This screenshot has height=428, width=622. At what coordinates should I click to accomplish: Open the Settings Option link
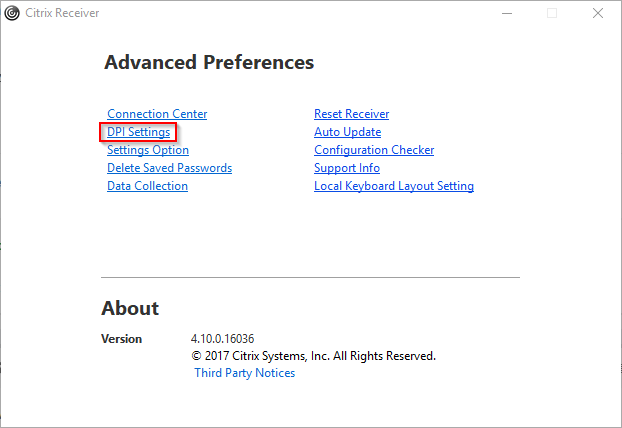click(x=148, y=150)
